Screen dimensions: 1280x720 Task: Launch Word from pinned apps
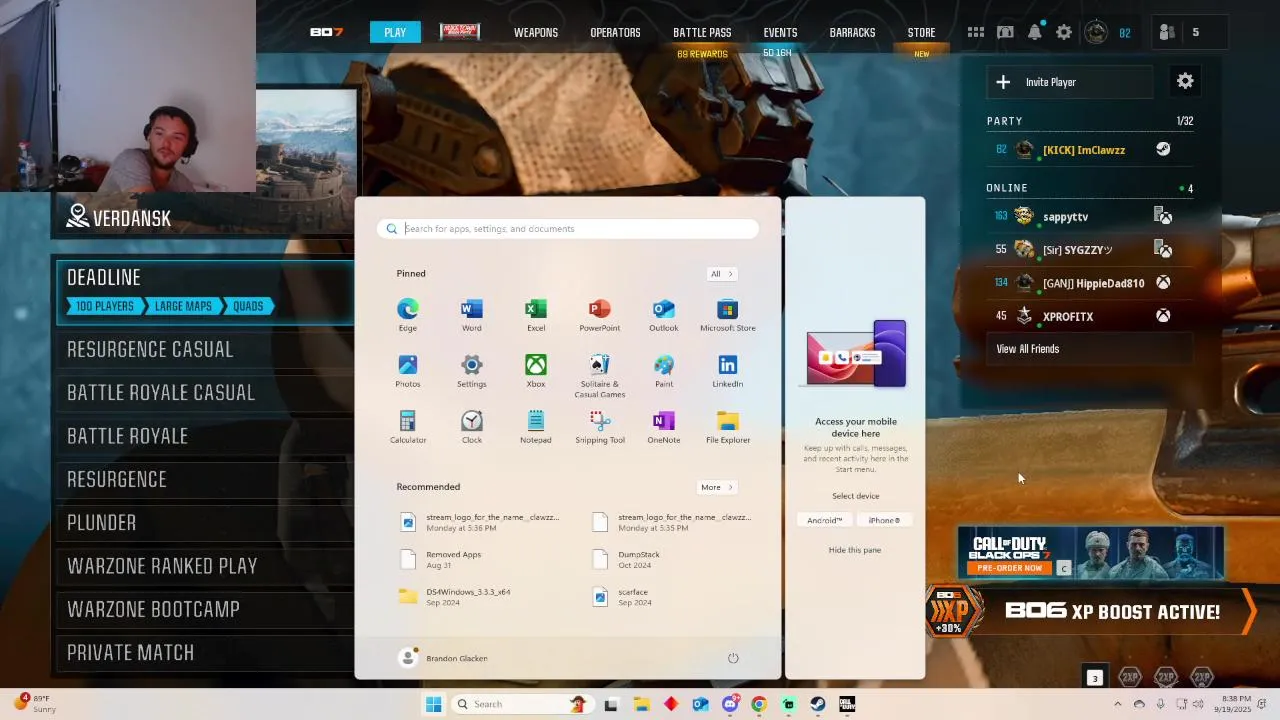point(472,314)
